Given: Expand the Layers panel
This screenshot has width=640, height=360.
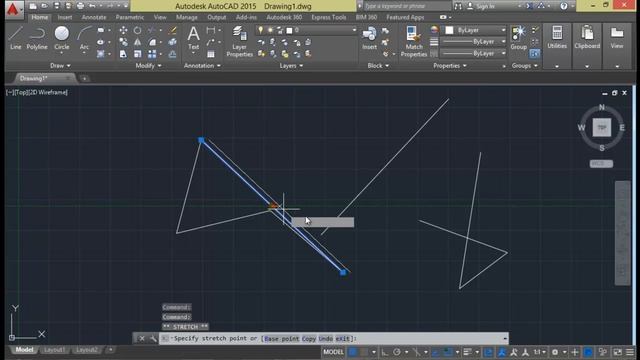Looking at the screenshot, I should coord(291,65).
